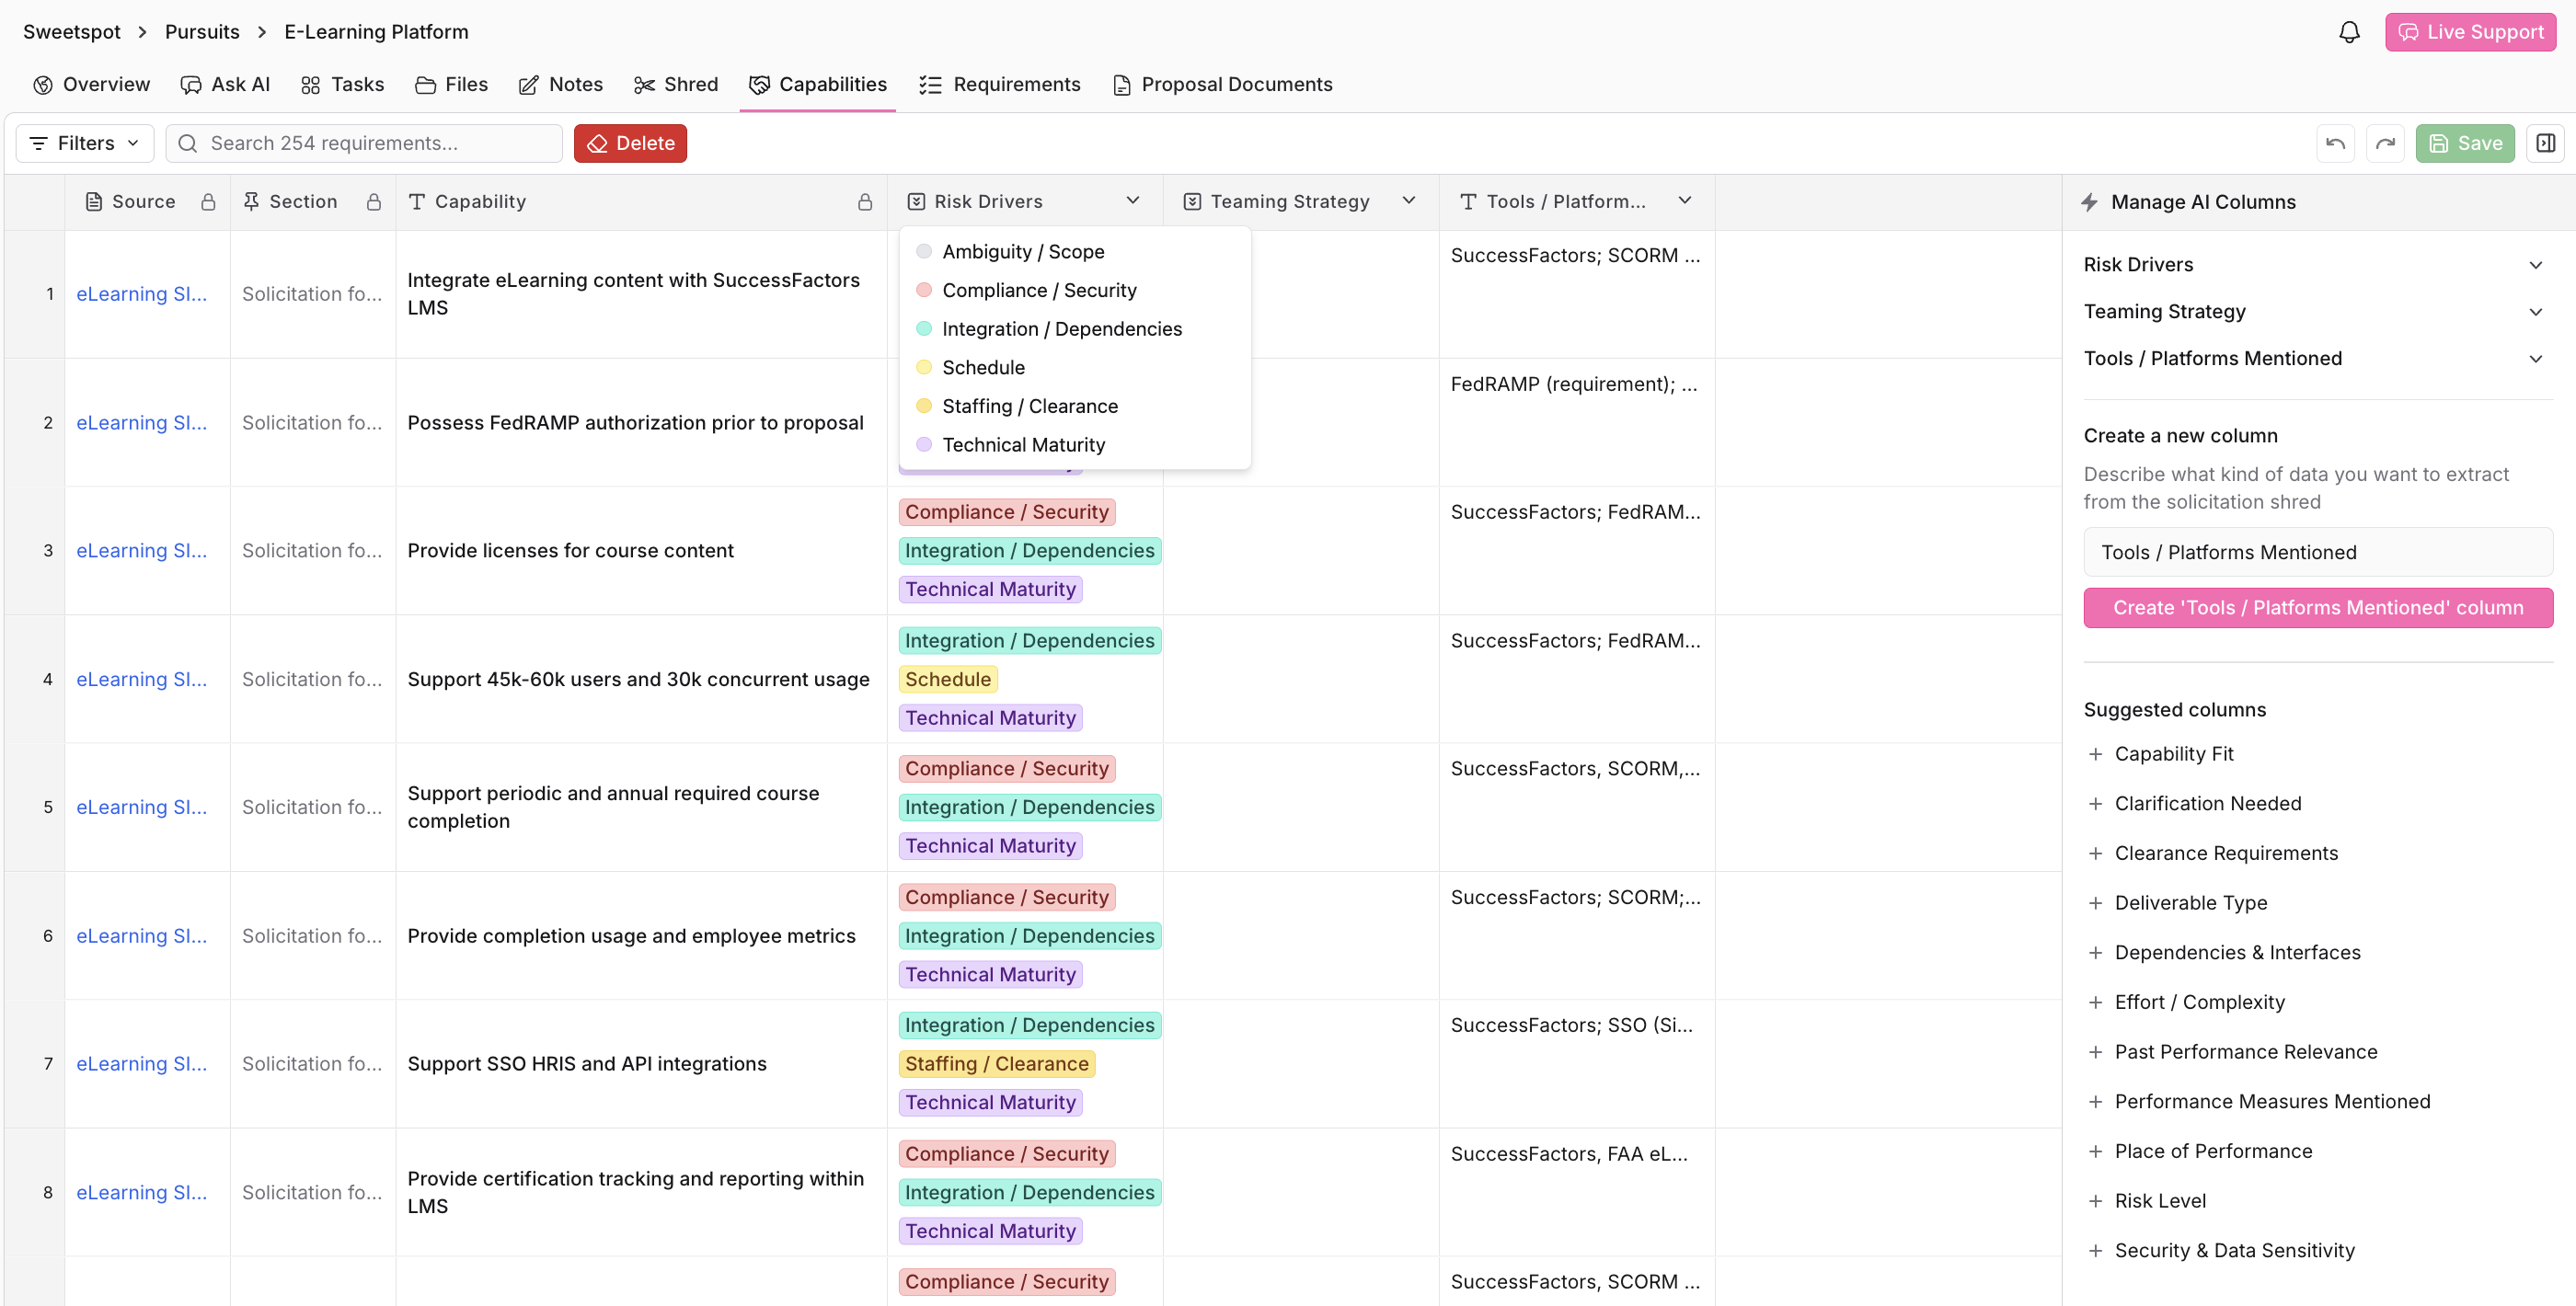Image resolution: width=2576 pixels, height=1306 pixels.
Task: Open the Filters dropdown
Action: 85,143
